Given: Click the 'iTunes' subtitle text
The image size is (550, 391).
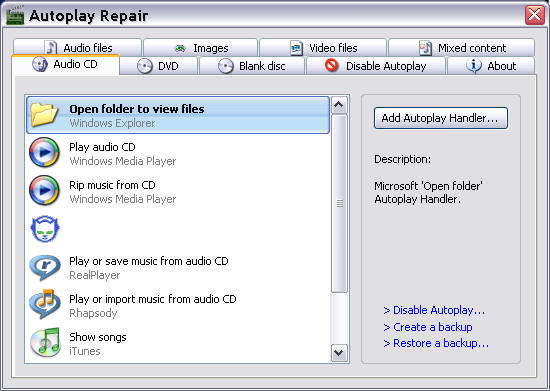Looking at the screenshot, I should [85, 351].
